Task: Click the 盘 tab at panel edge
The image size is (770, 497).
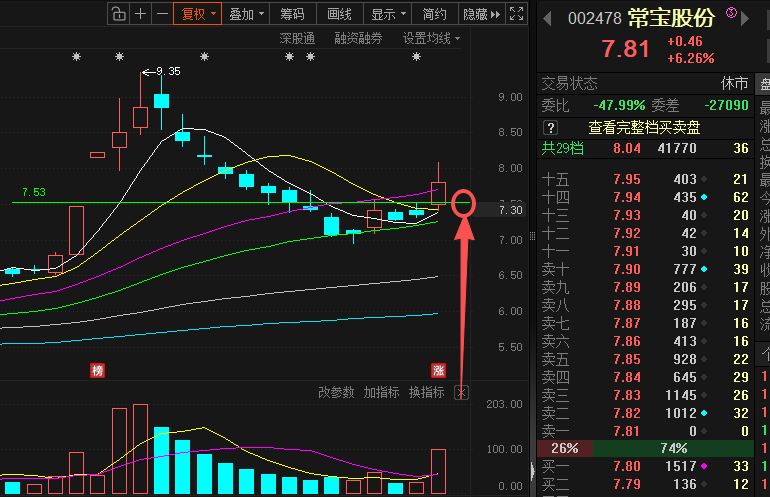Action: point(764,84)
